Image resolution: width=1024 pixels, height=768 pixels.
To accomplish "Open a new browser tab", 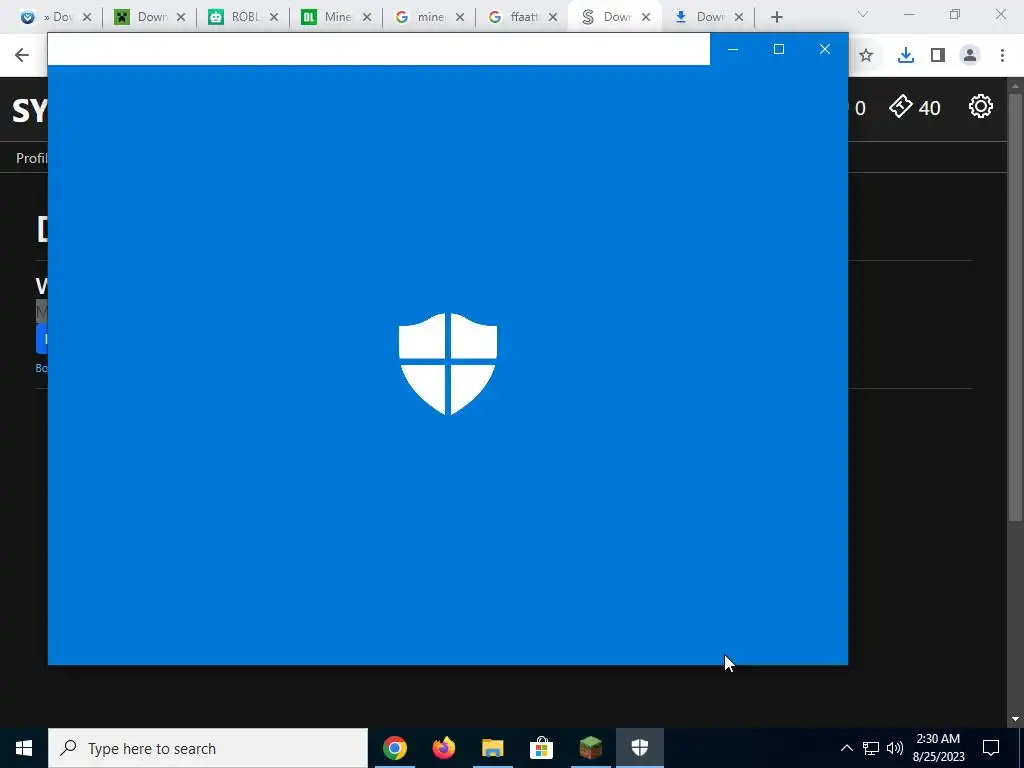I will coord(776,17).
